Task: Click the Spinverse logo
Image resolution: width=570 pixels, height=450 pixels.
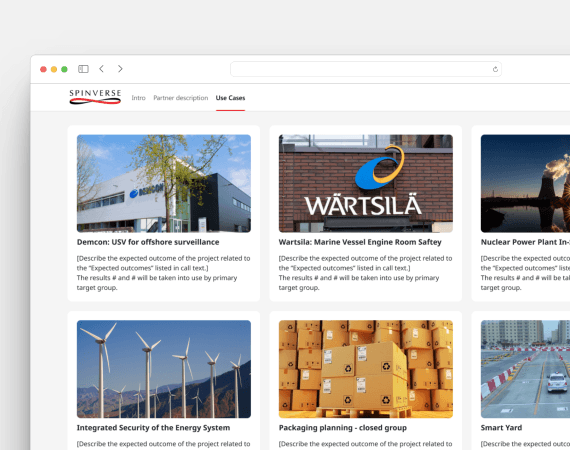Action: click(95, 97)
